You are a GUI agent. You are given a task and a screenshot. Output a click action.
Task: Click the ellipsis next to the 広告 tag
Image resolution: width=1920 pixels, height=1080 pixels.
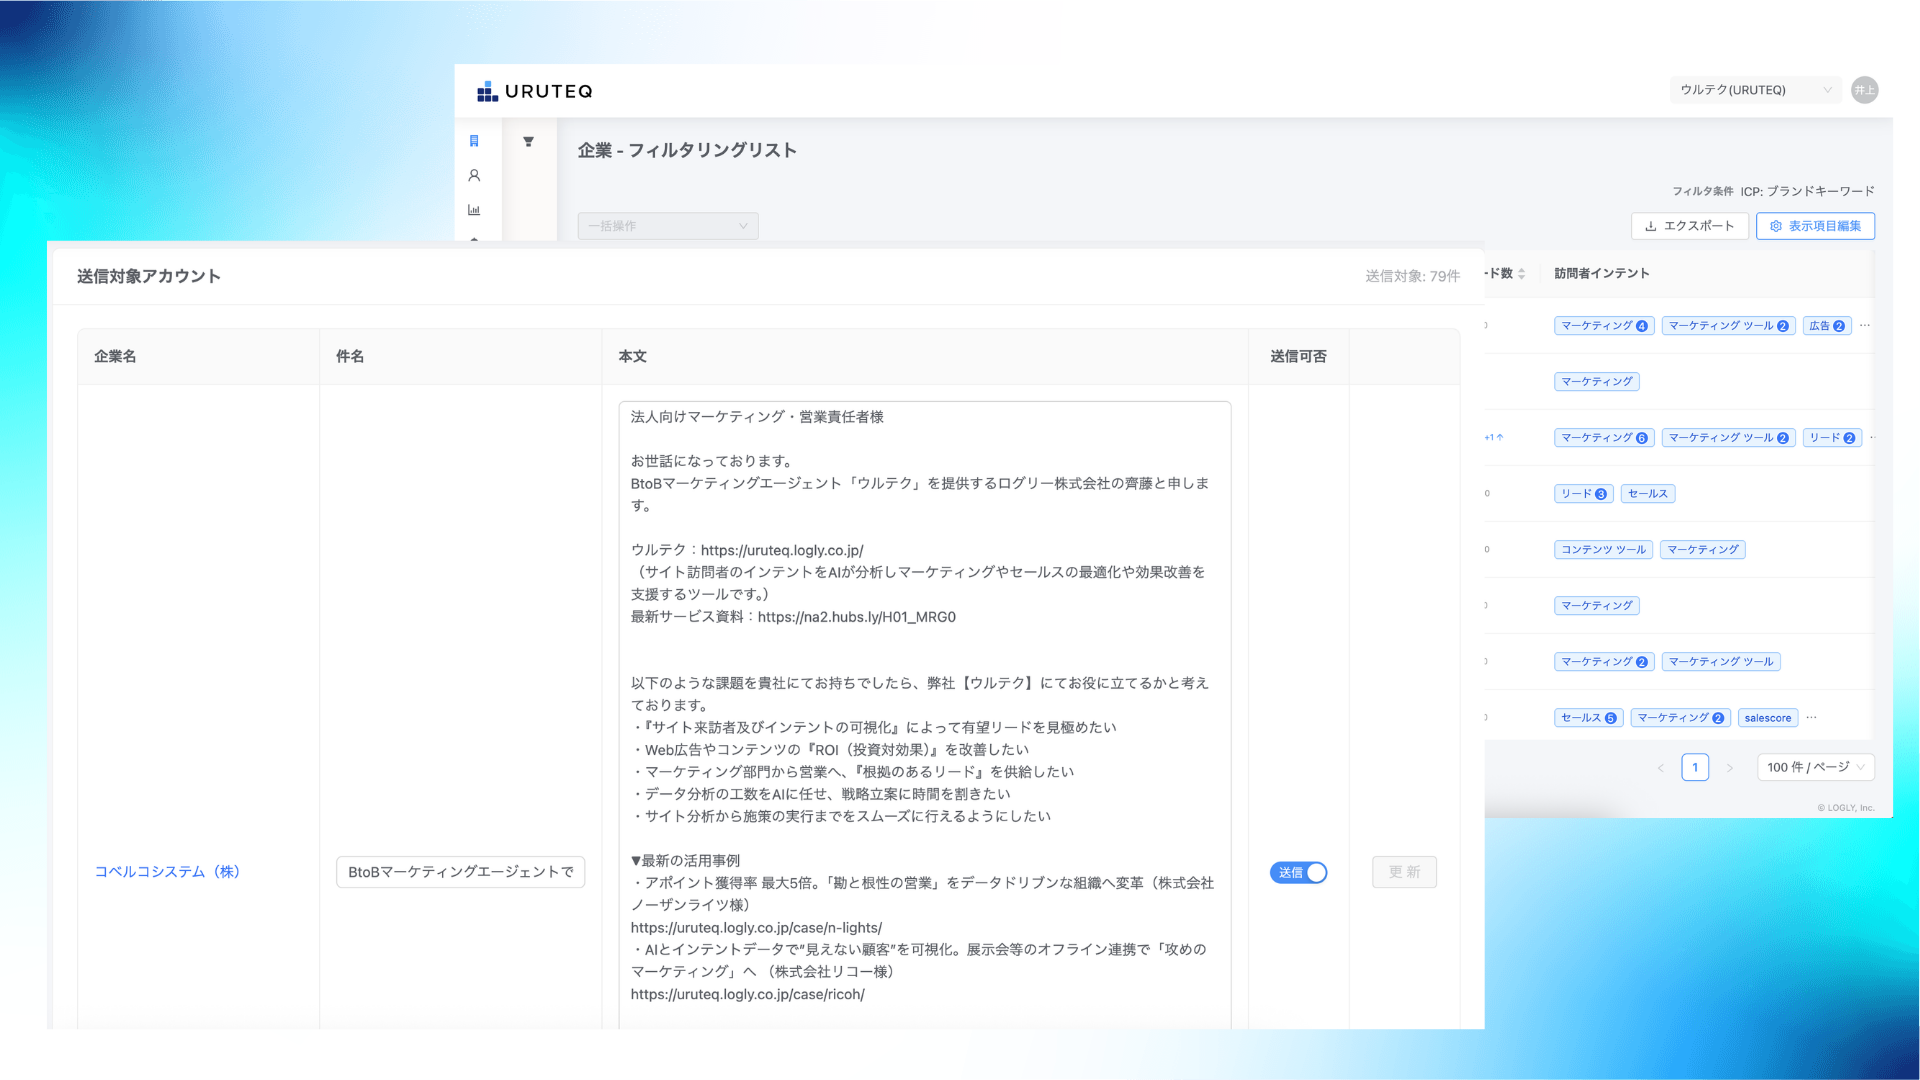(x=1865, y=325)
